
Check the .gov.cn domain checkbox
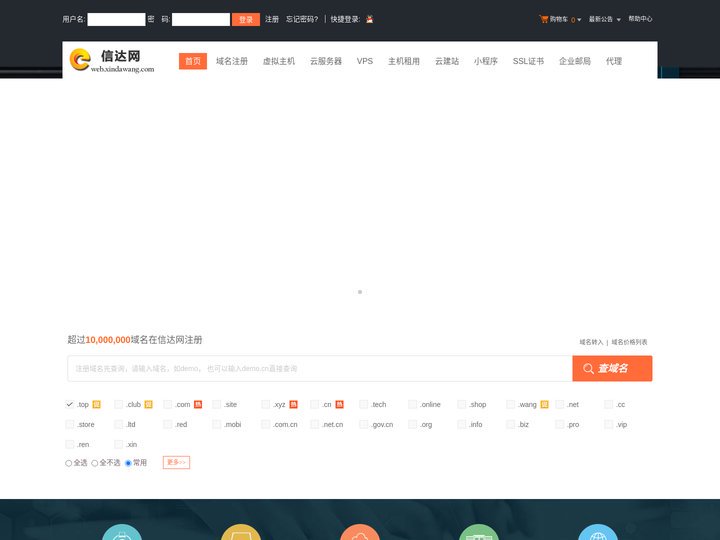[x=364, y=424]
